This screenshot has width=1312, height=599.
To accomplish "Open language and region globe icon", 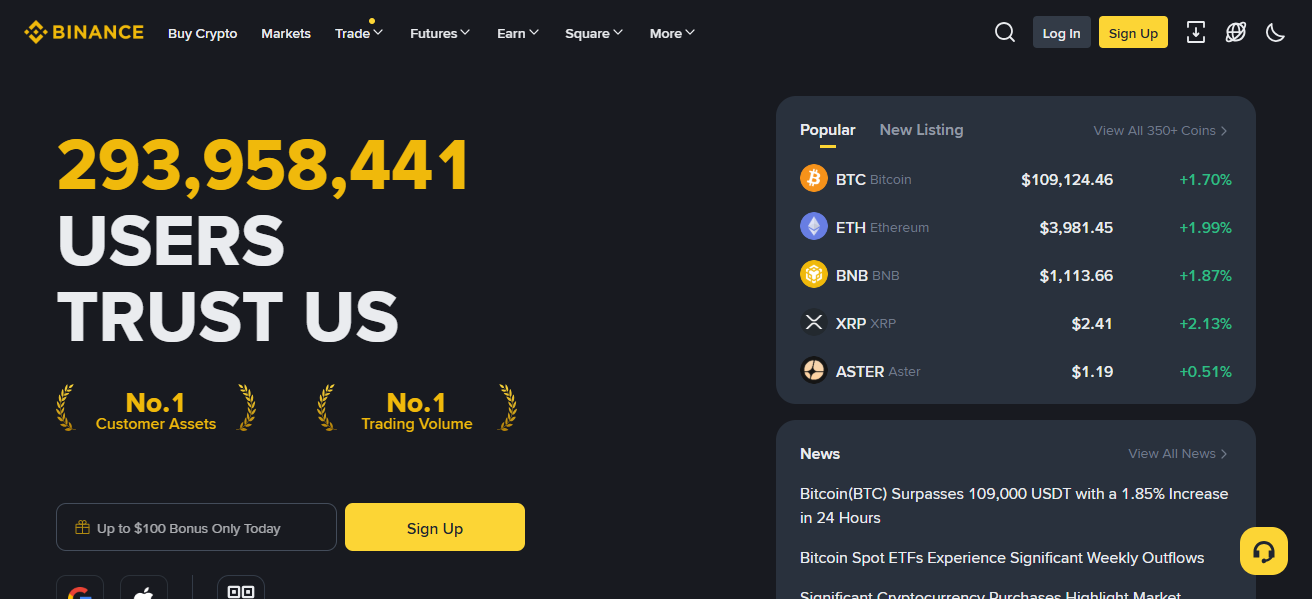I will 1236,32.
